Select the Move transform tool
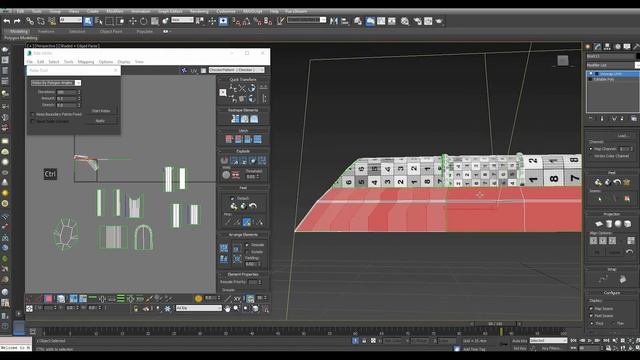 [x=133, y=21]
